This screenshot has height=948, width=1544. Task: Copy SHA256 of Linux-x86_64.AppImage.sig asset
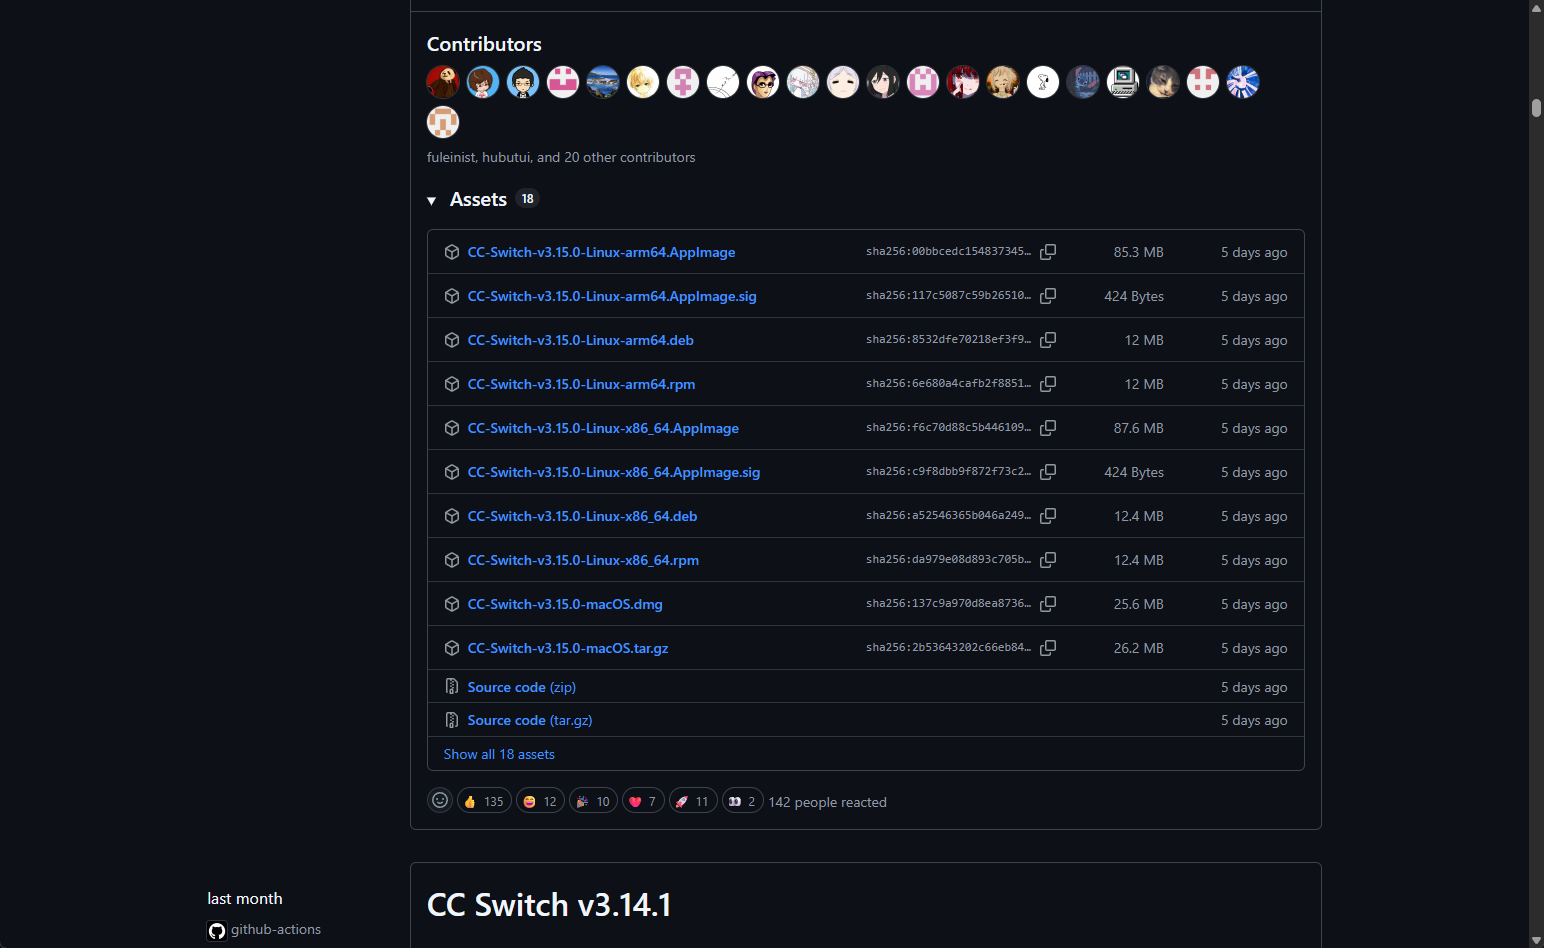(x=1048, y=472)
